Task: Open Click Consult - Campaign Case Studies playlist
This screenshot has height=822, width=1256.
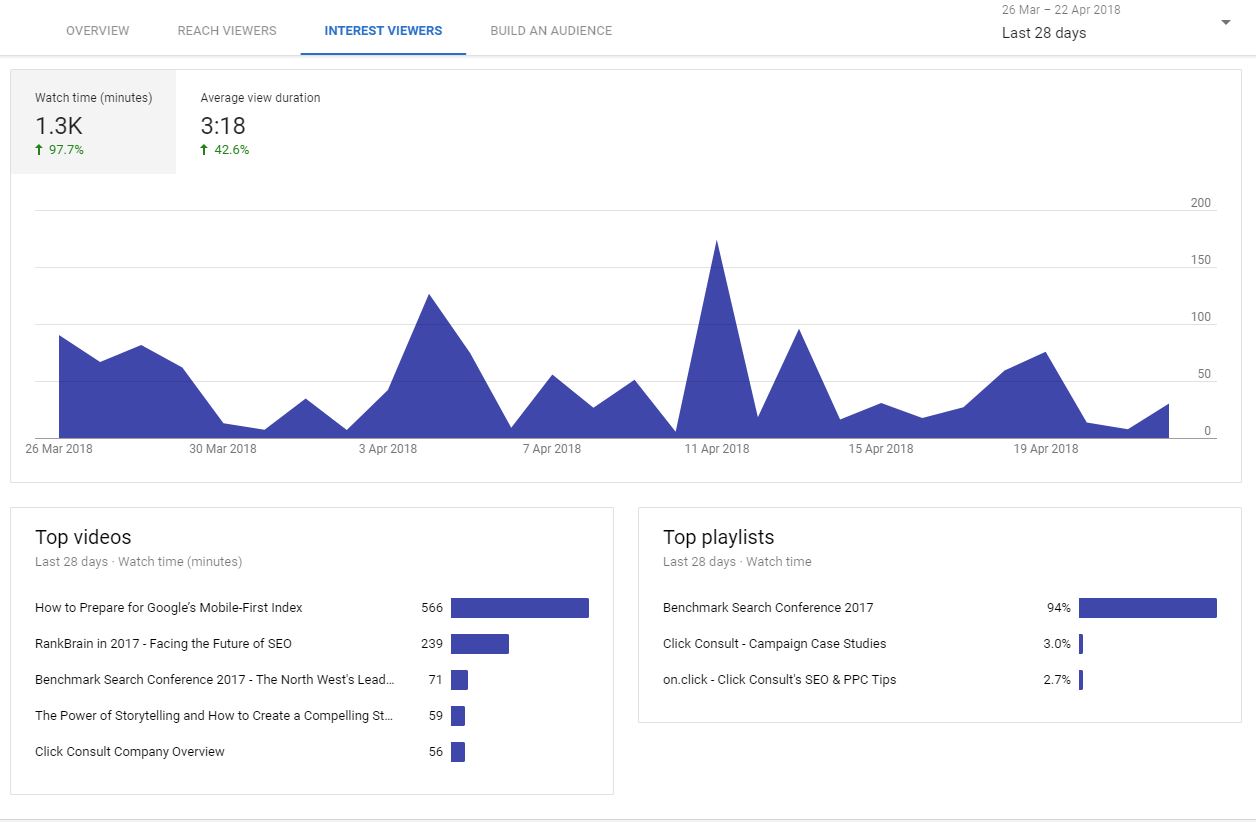Action: point(774,644)
